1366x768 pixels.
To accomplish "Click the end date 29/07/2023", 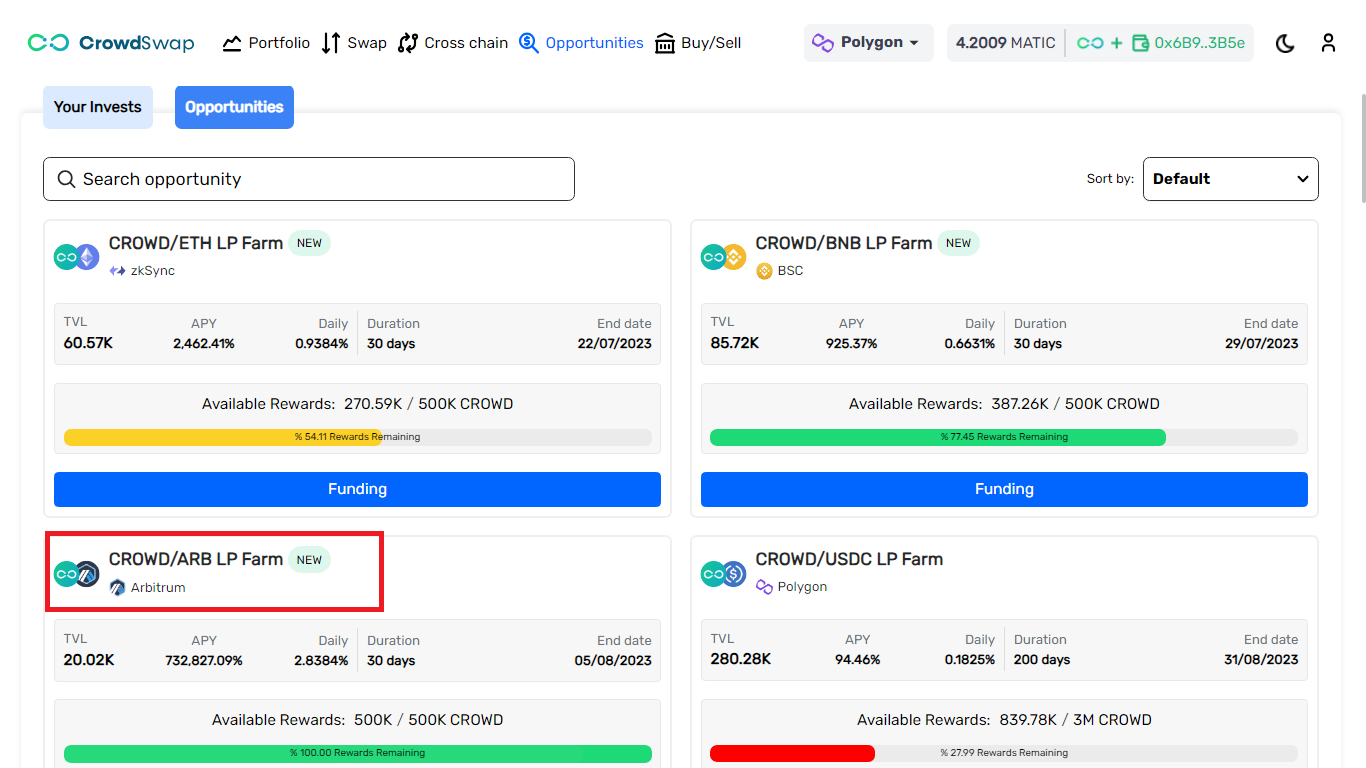I will (x=1261, y=344).
